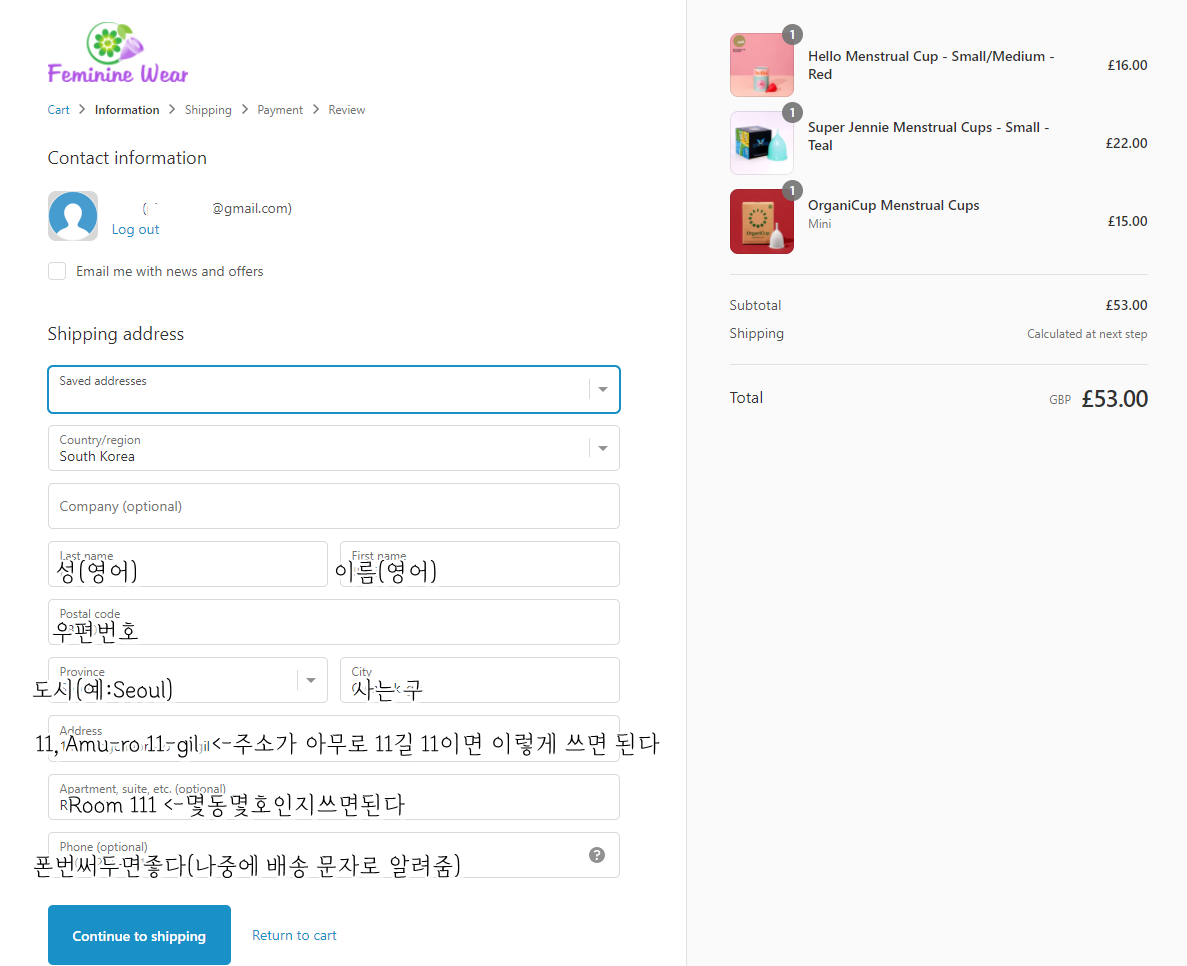Click the user avatar icon

coord(73,216)
